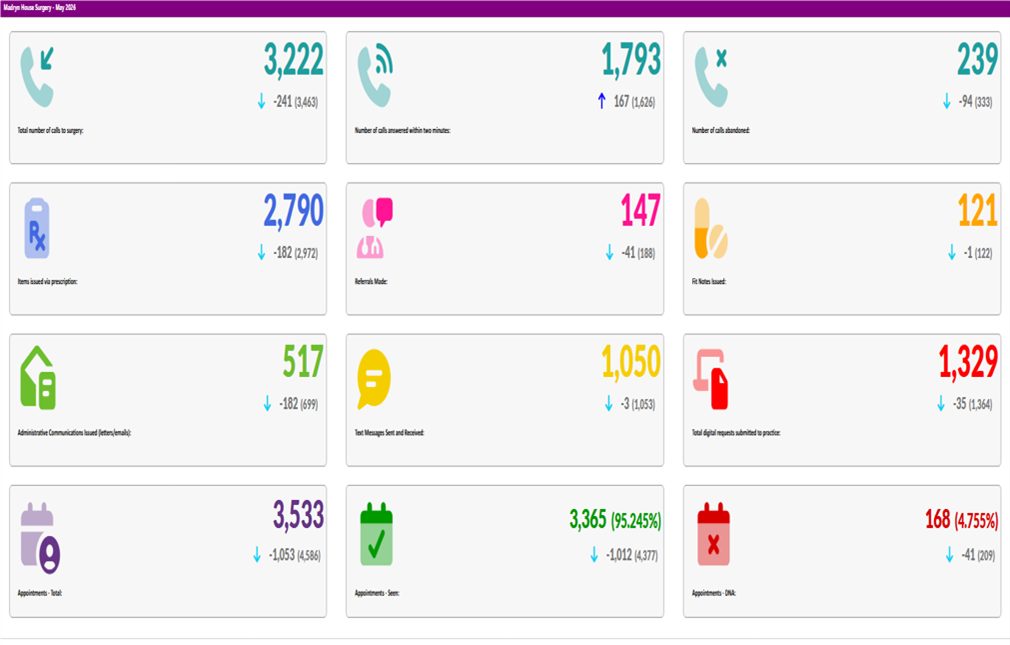The height and width of the screenshot is (645, 1010).
Task: Click the pink referrals doctor icon
Action: 375,229
